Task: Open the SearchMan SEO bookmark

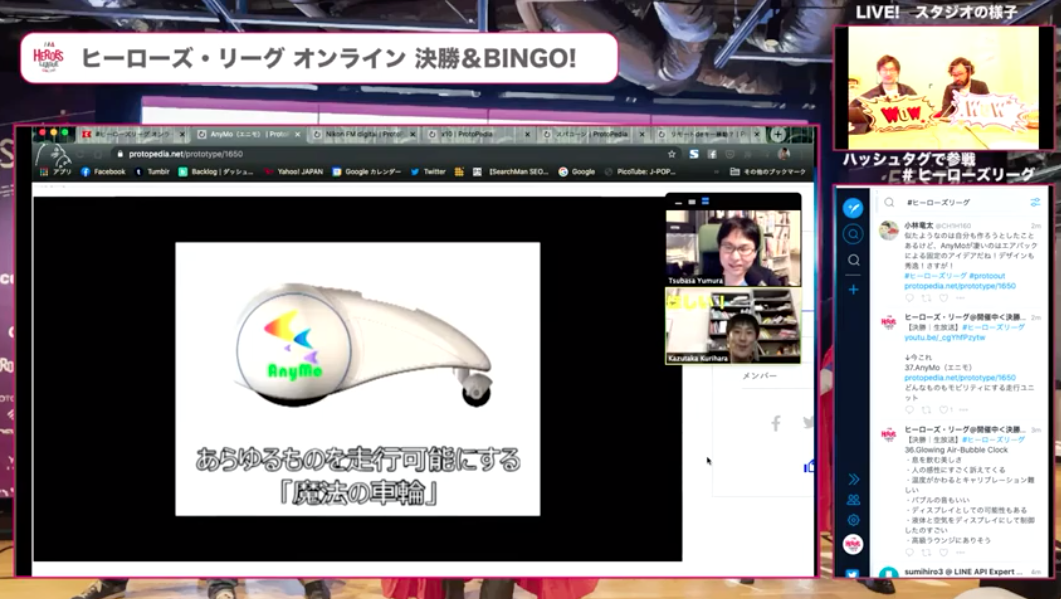Action: (511, 172)
